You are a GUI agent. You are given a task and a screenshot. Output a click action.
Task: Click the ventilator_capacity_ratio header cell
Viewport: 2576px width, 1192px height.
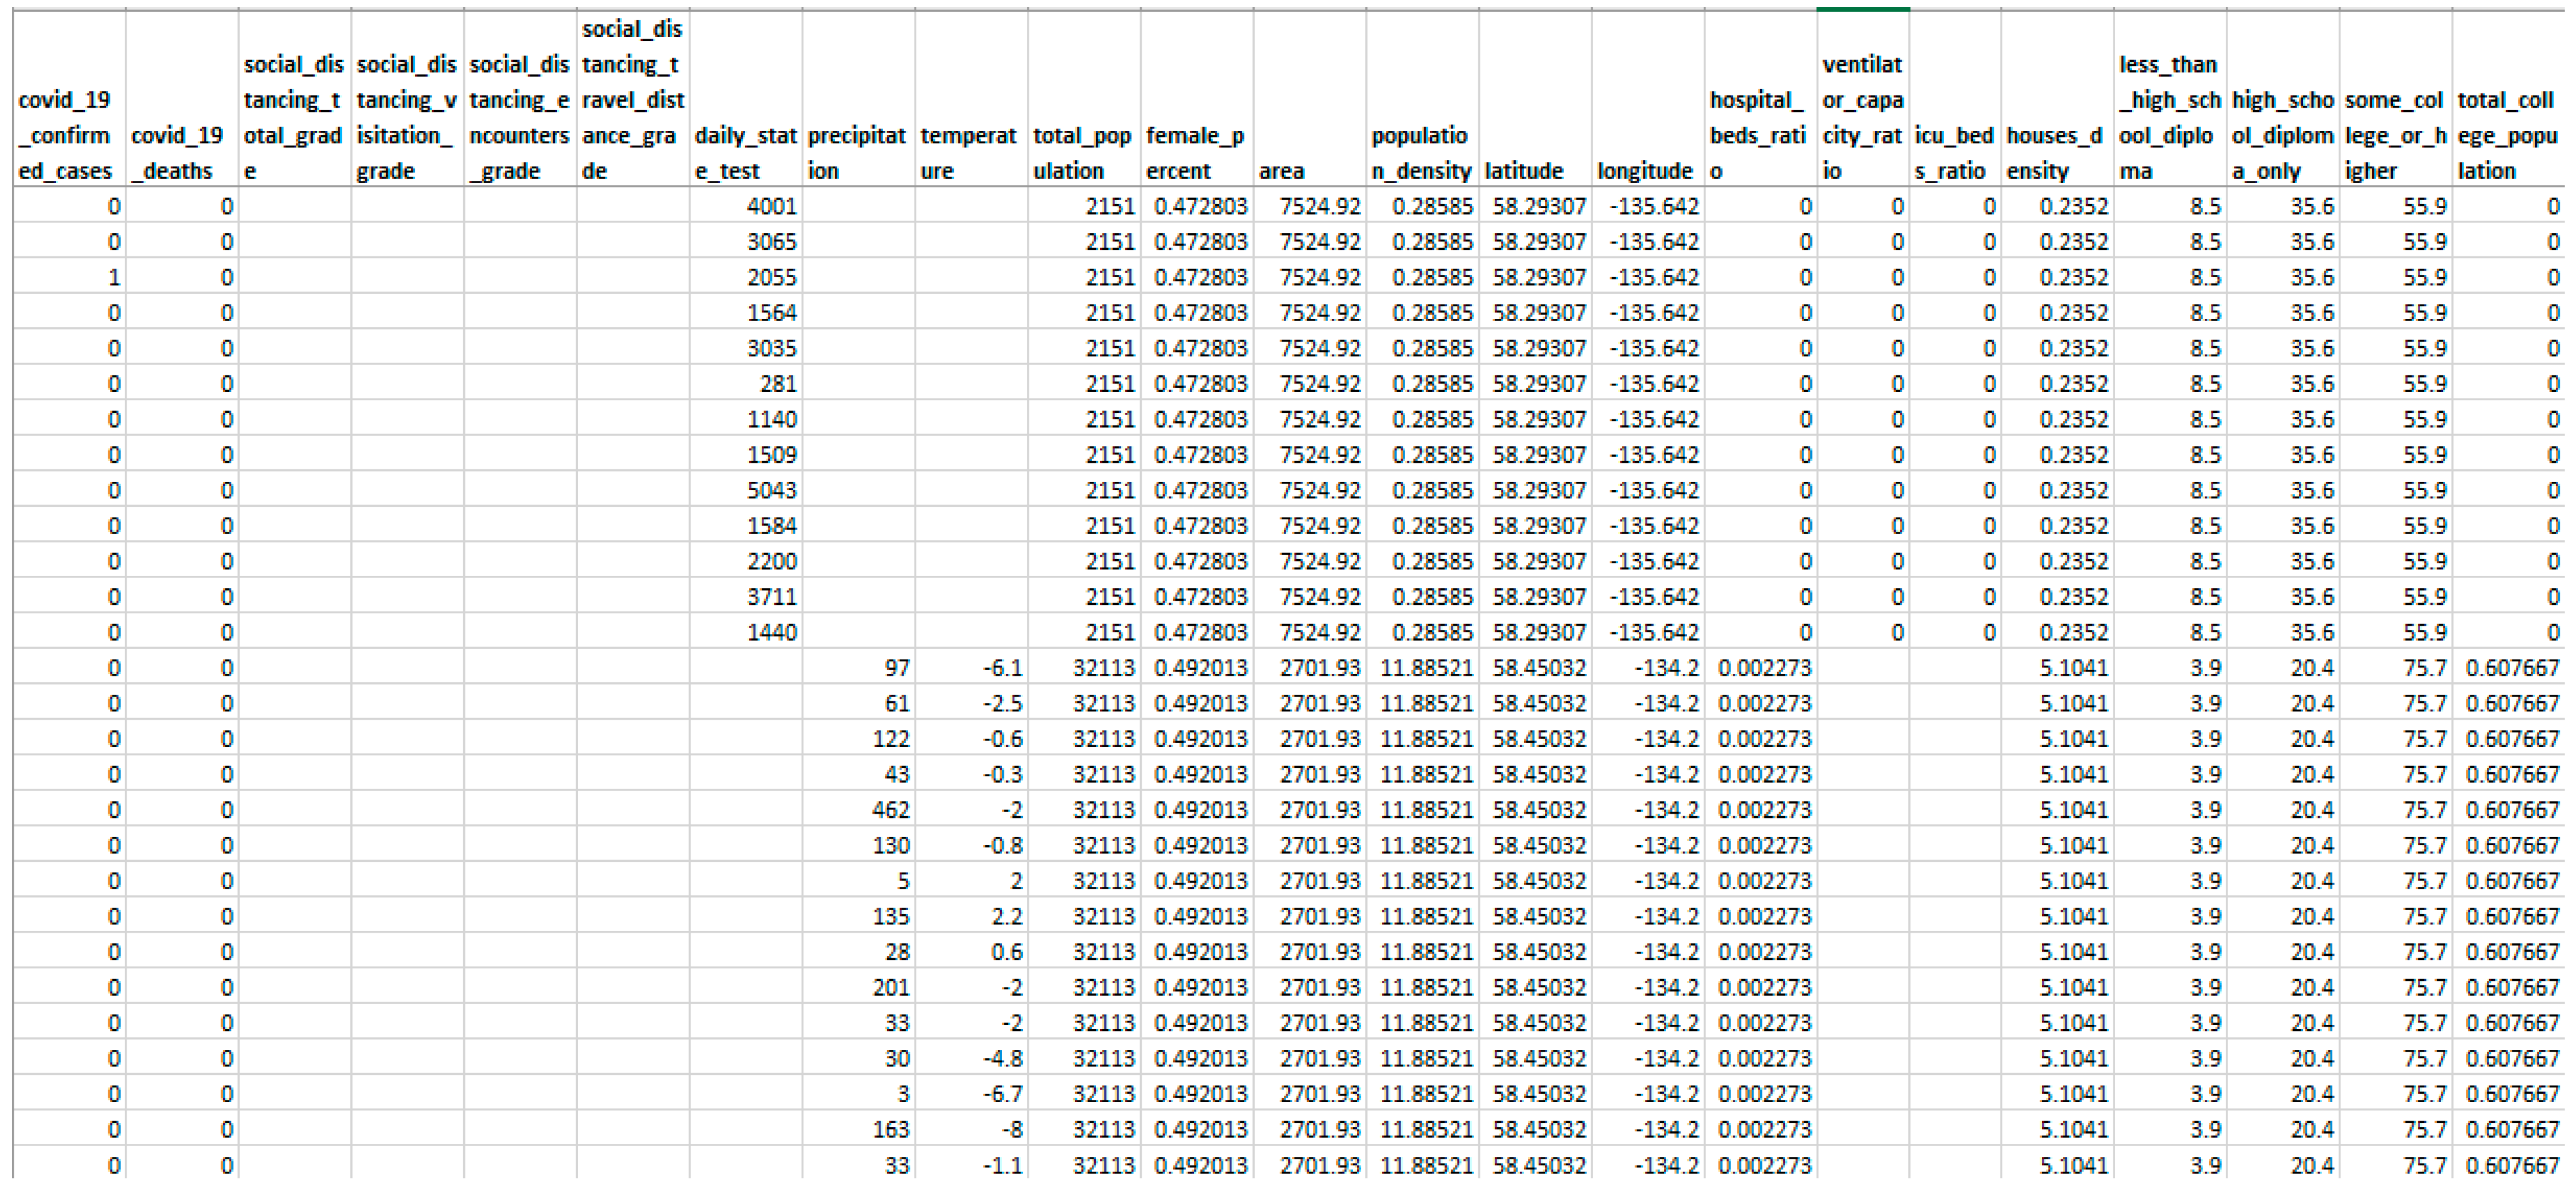[x=1862, y=117]
